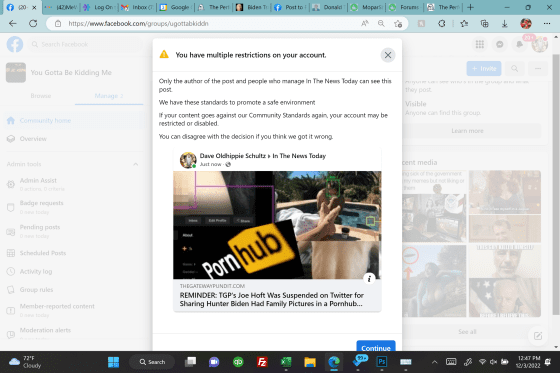
Task: Open Dave Oldhippie Schultz profile picture
Action: [188, 160]
